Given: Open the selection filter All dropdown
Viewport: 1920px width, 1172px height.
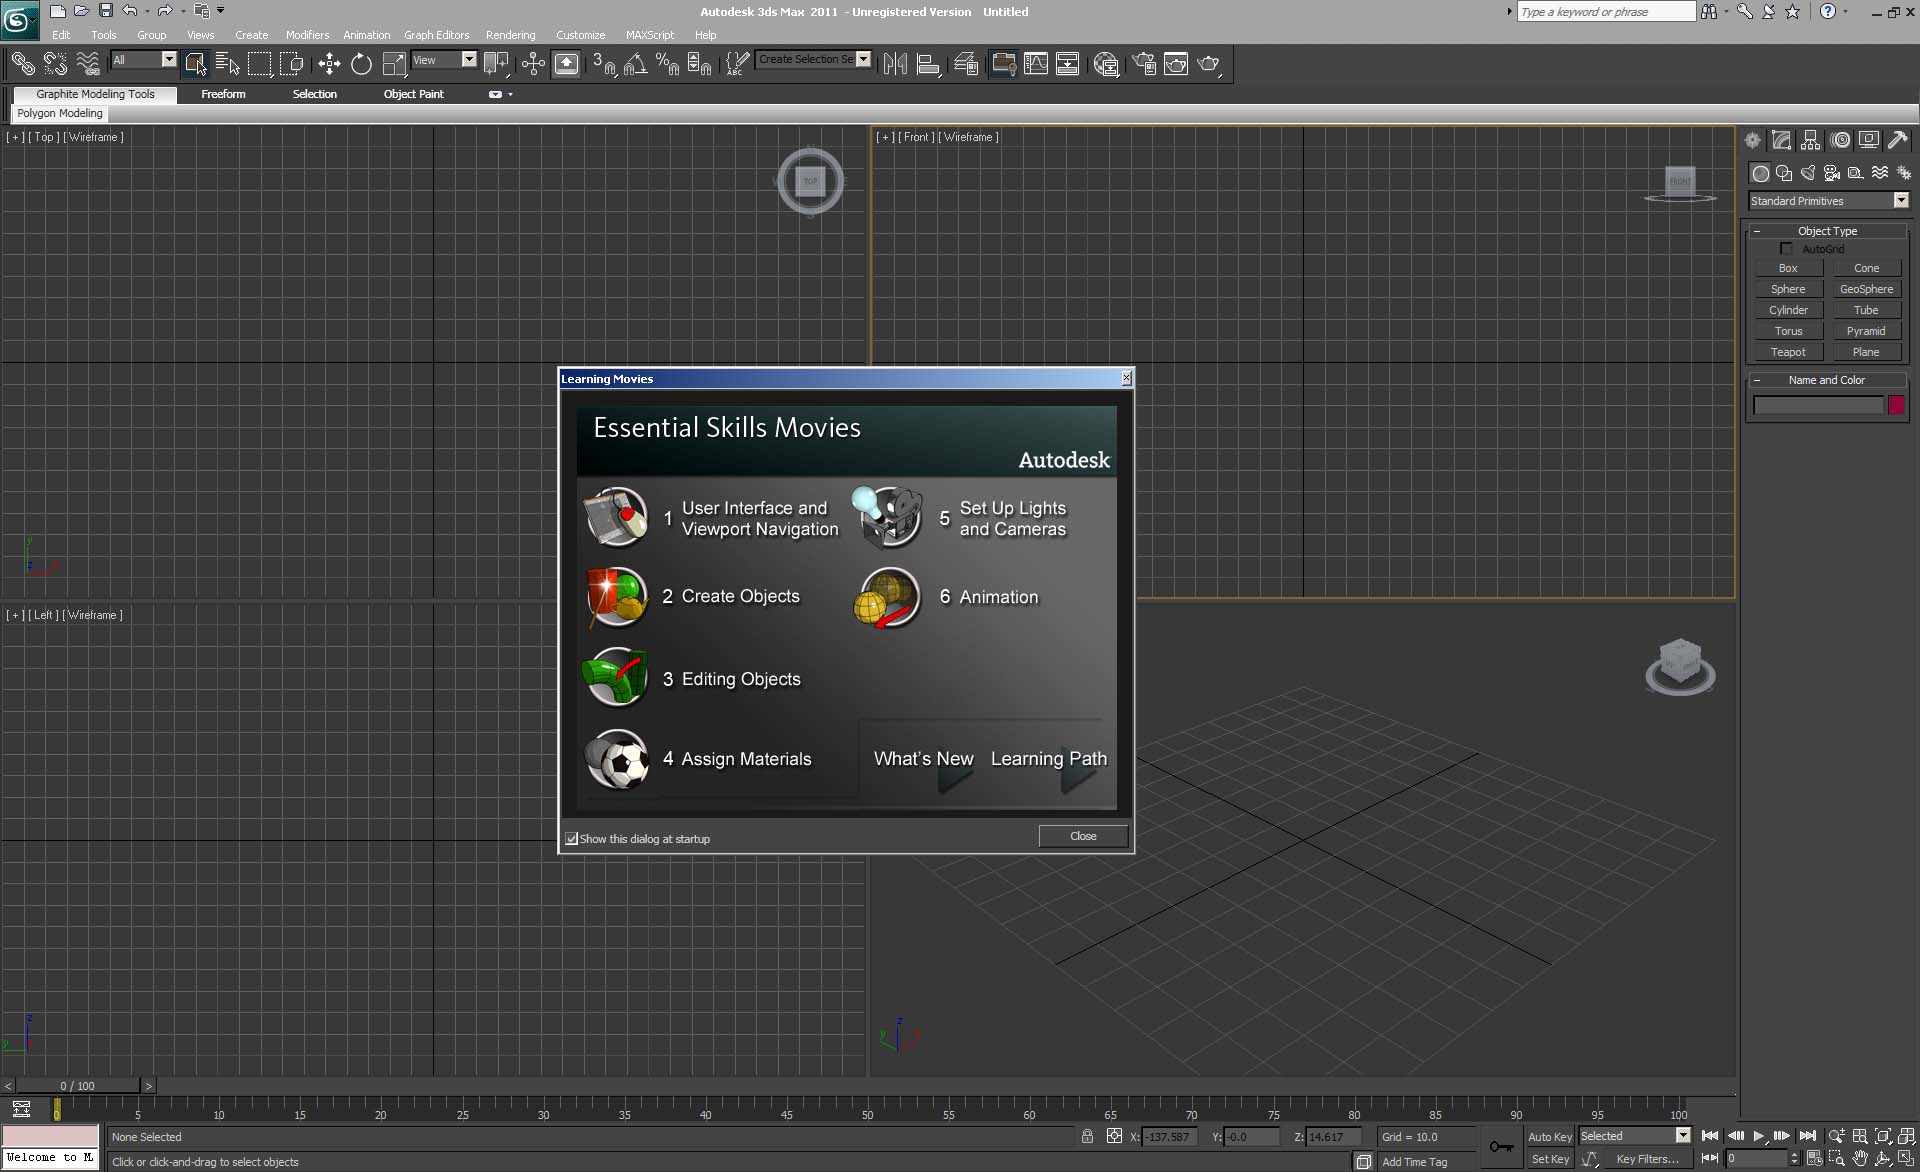Looking at the screenshot, I should [144, 60].
